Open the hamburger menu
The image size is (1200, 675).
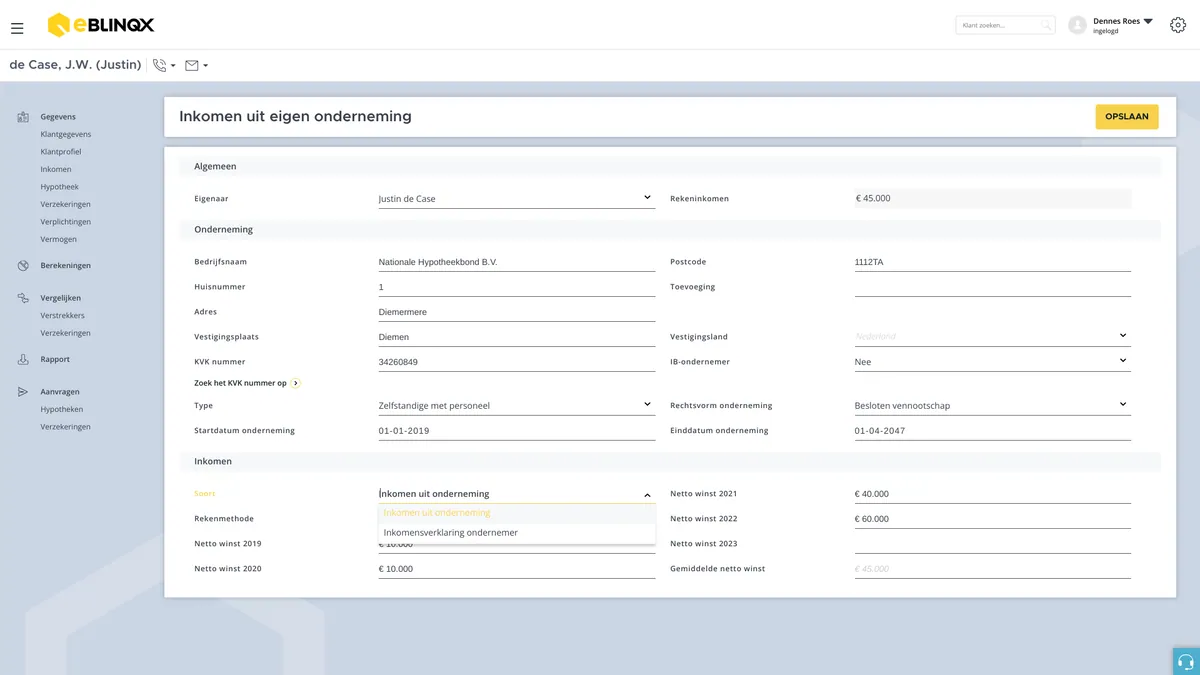point(17,28)
